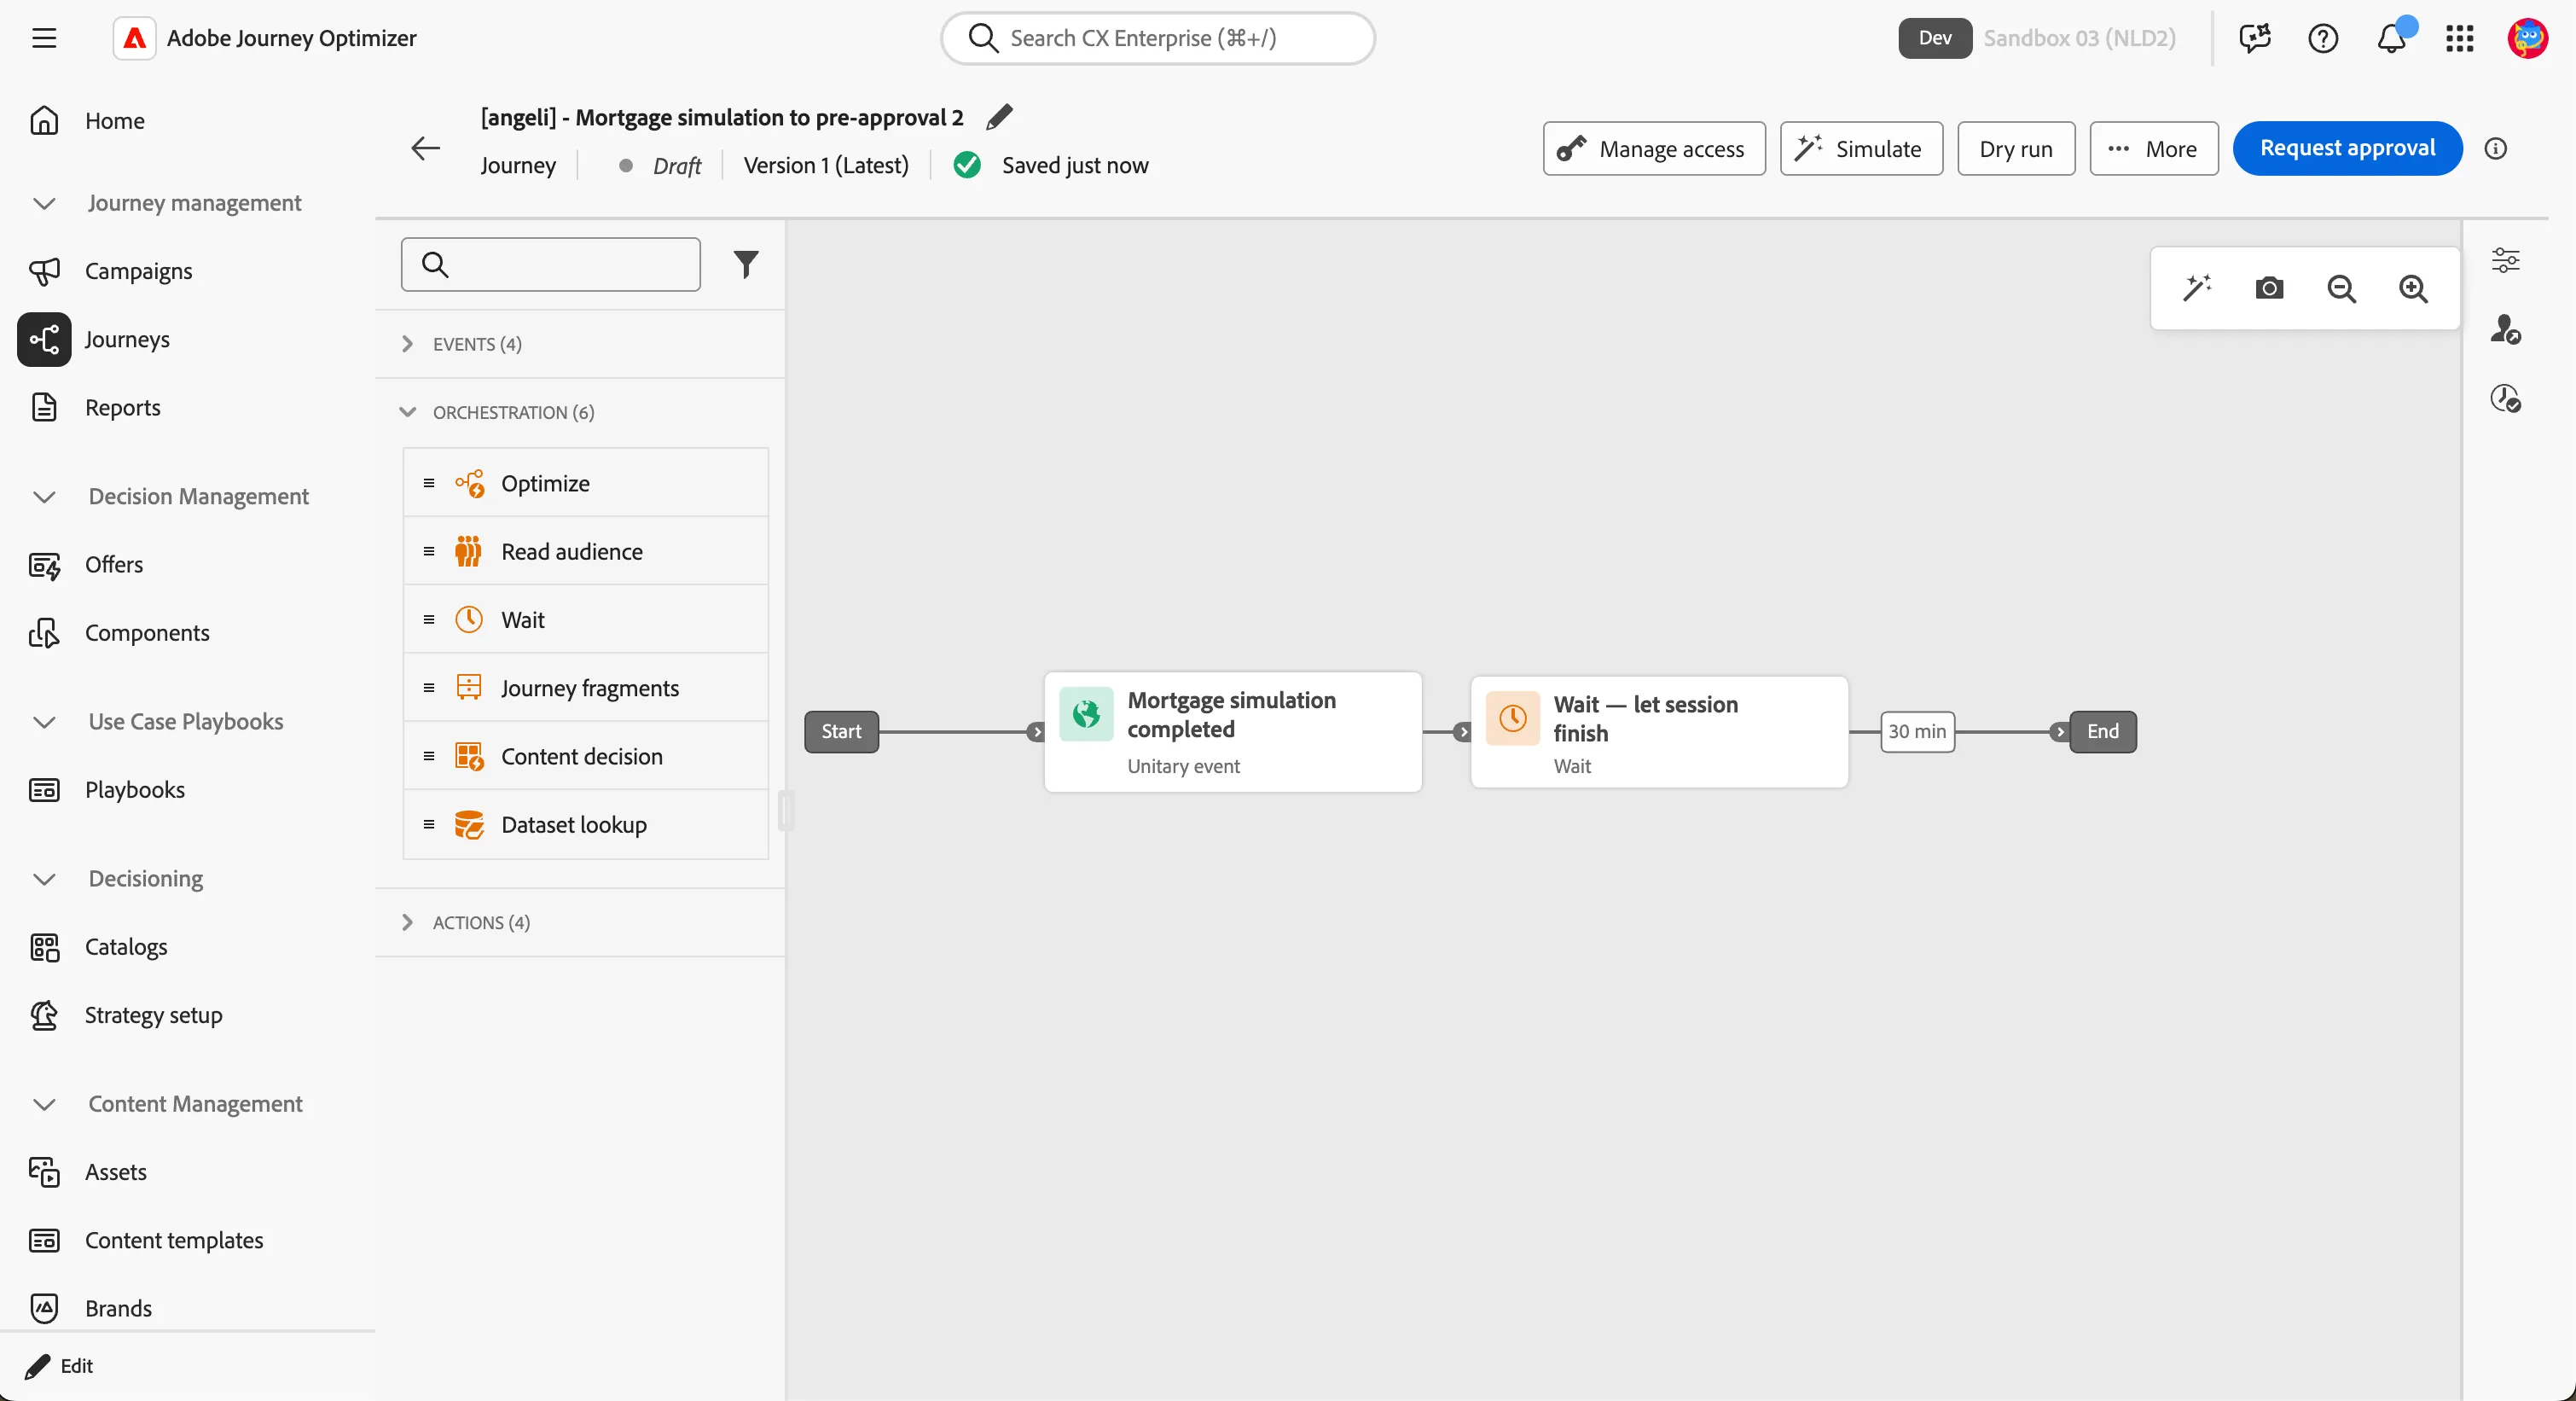This screenshot has width=2576, height=1401.
Task: Select the Optimize orchestration activity
Action: tap(585, 483)
